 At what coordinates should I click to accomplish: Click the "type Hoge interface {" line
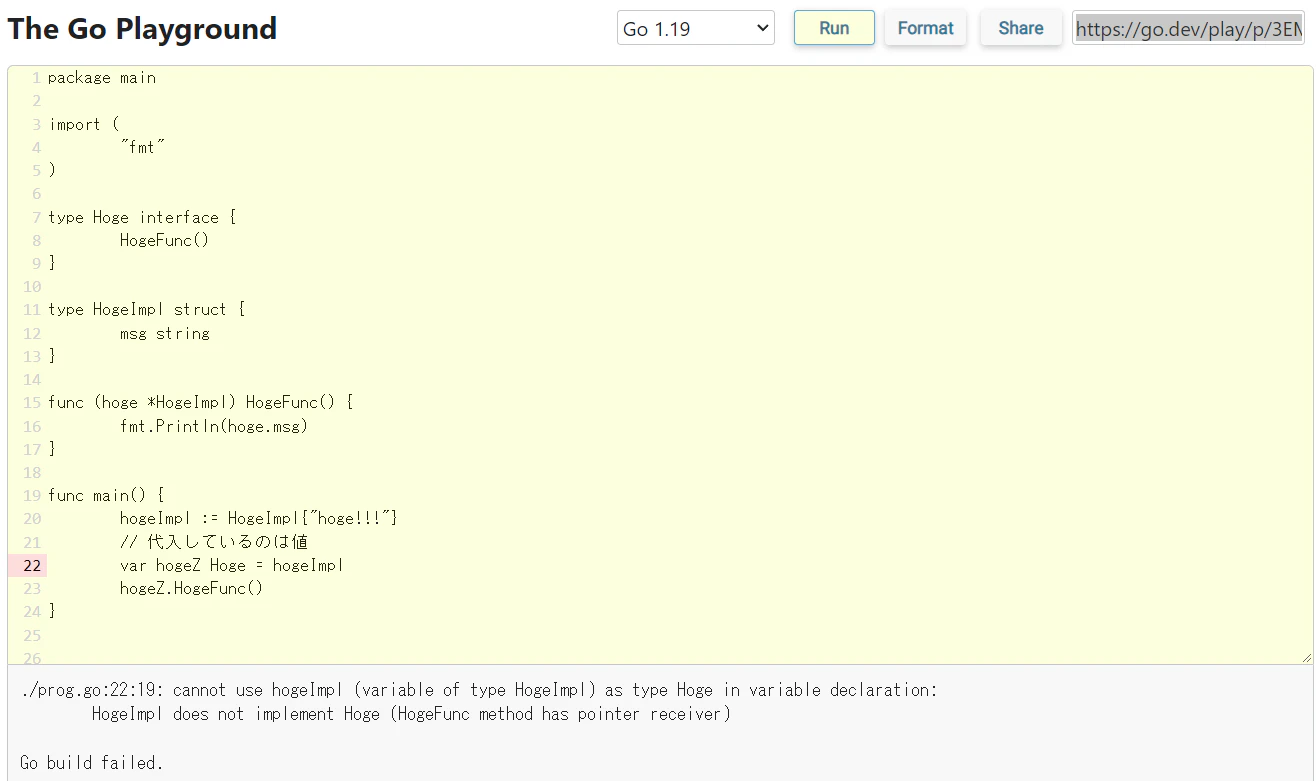(x=142, y=217)
